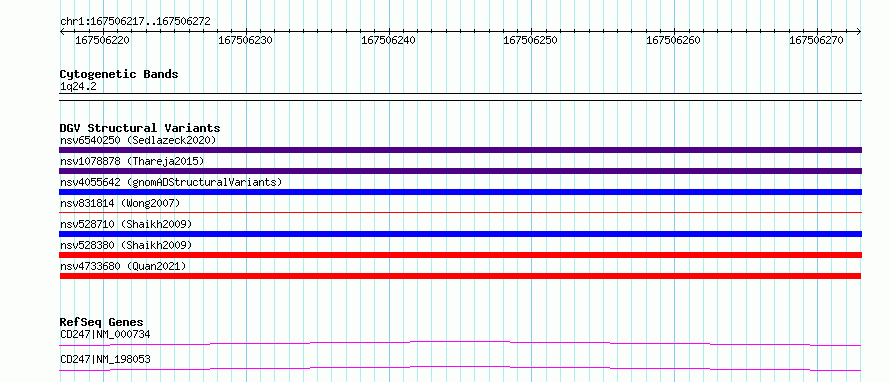Click the red bar under nsv528380

pyautogui.click(x=460, y=255)
